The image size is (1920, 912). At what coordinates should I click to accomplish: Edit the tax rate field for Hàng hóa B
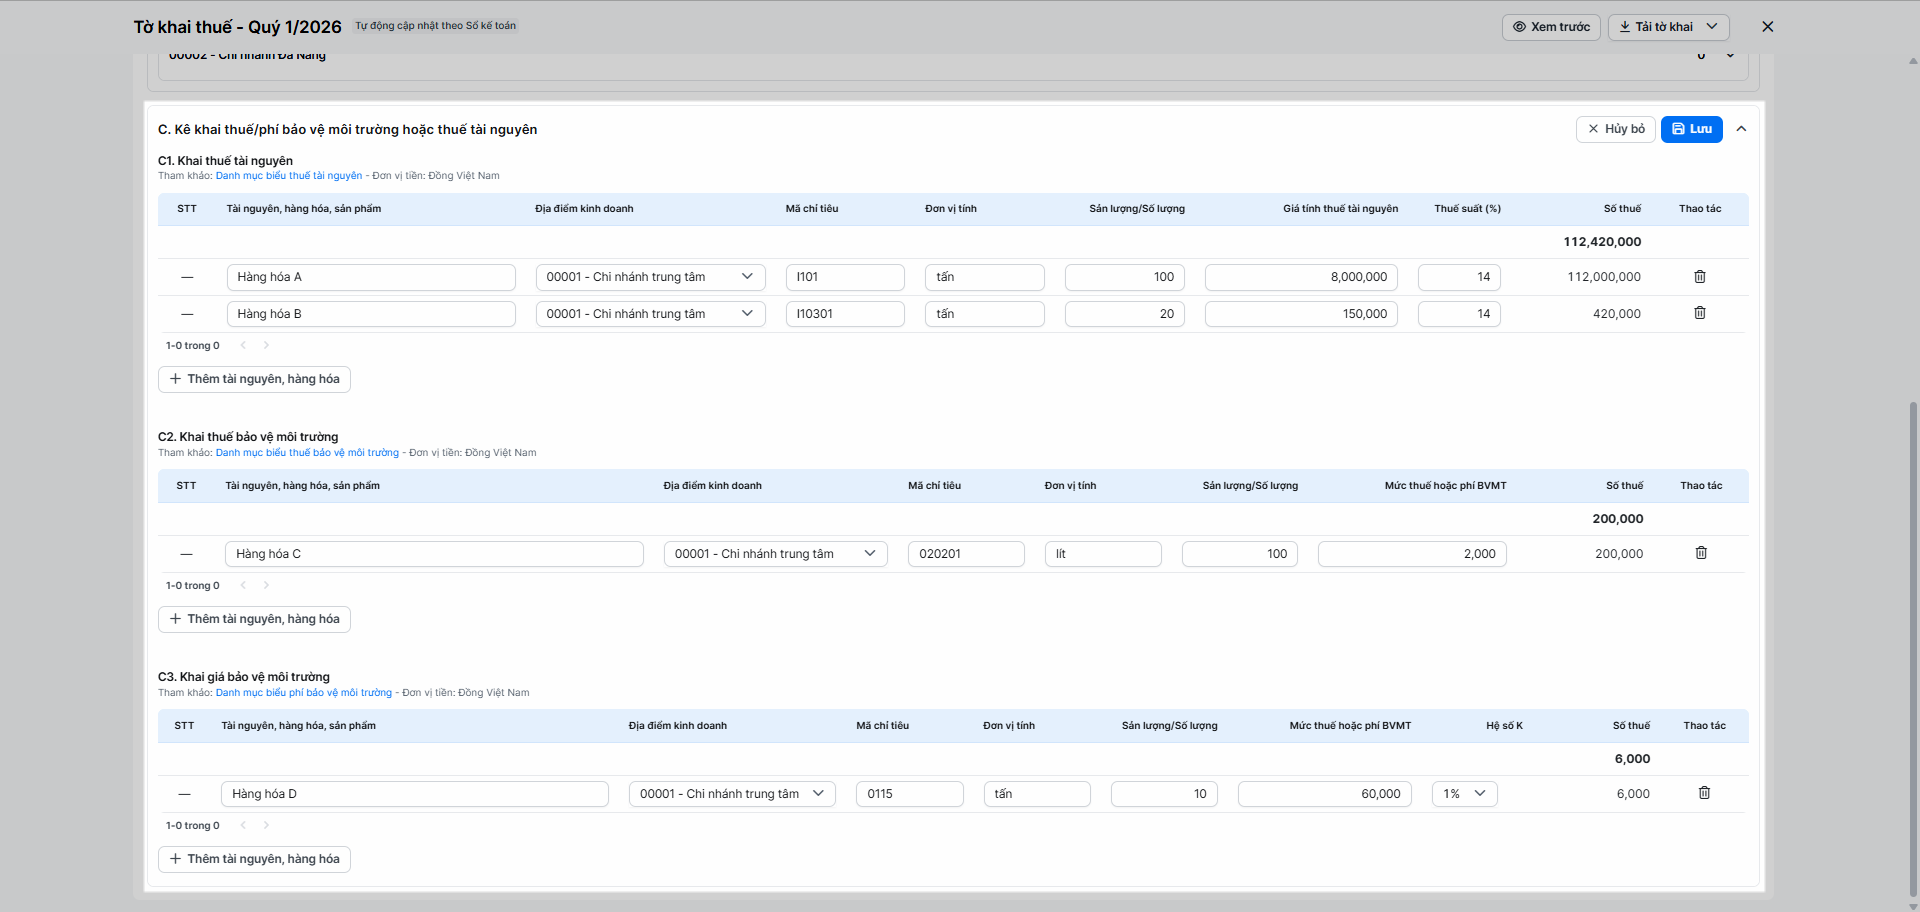(x=1458, y=314)
